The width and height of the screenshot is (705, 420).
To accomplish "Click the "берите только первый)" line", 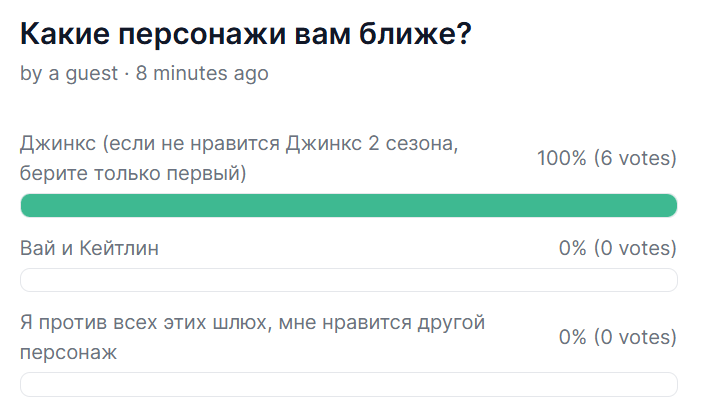I will pyautogui.click(x=133, y=173).
